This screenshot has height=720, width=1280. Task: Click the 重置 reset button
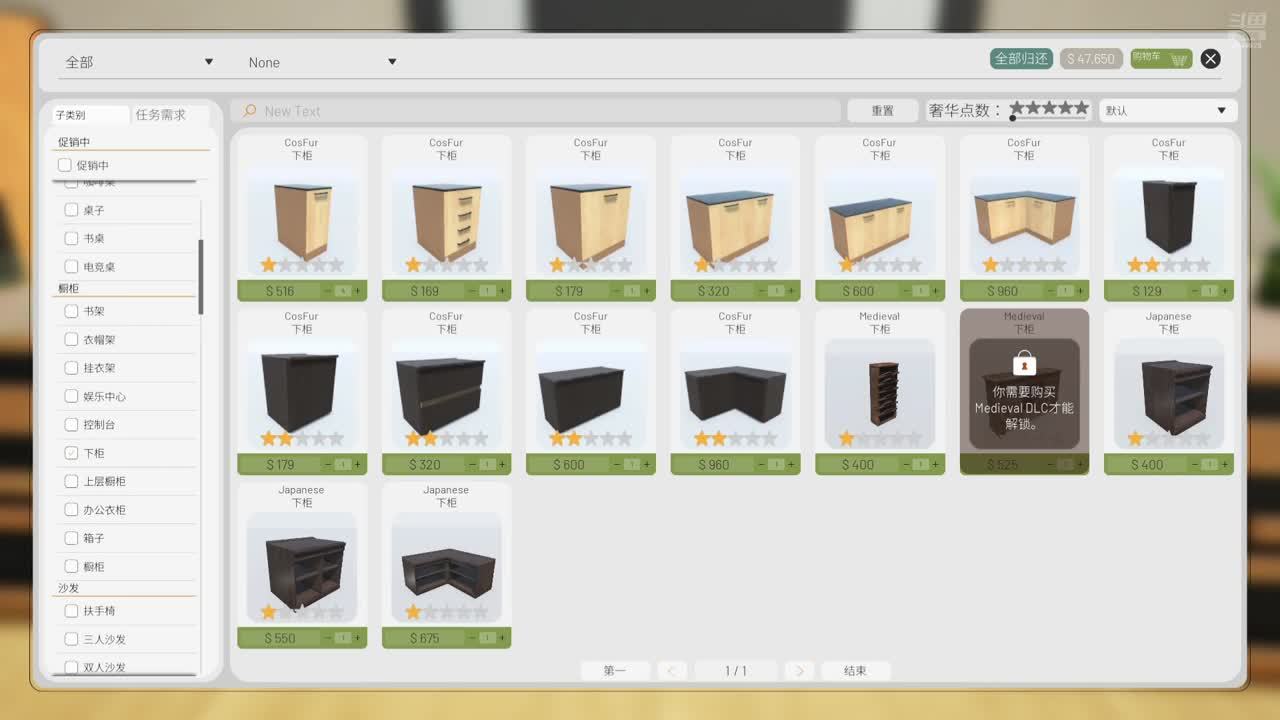click(882, 111)
